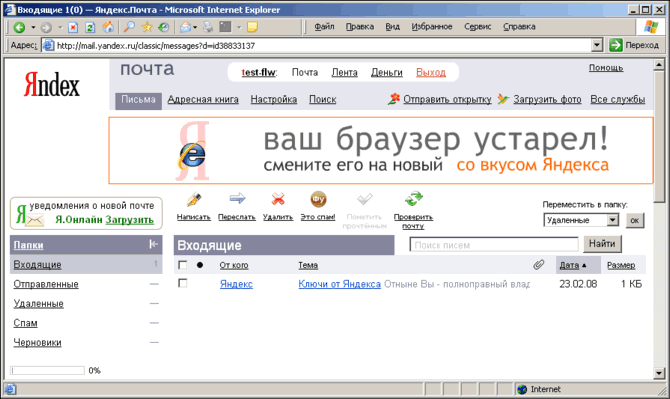Click the Internet Explorer logo in banner
670x399 pixels.
[192, 155]
